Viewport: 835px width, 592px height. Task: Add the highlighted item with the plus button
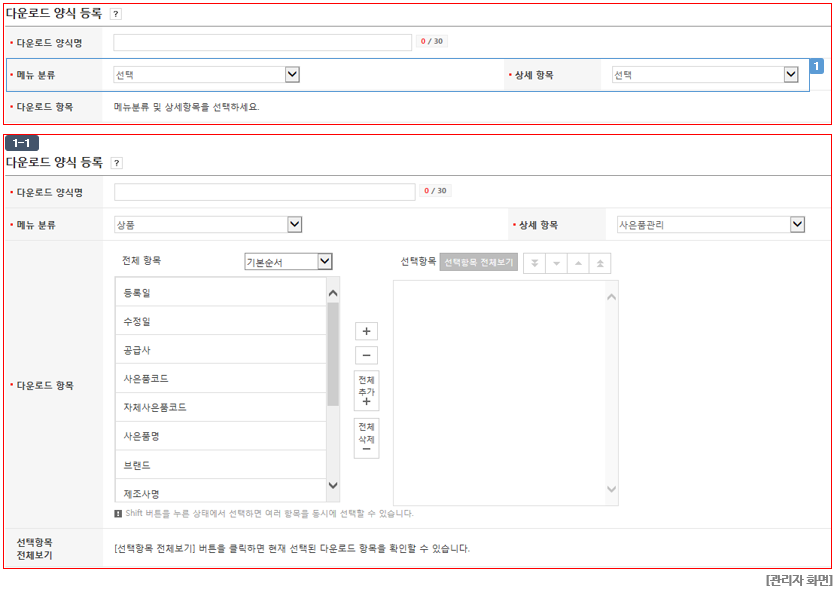[366, 331]
